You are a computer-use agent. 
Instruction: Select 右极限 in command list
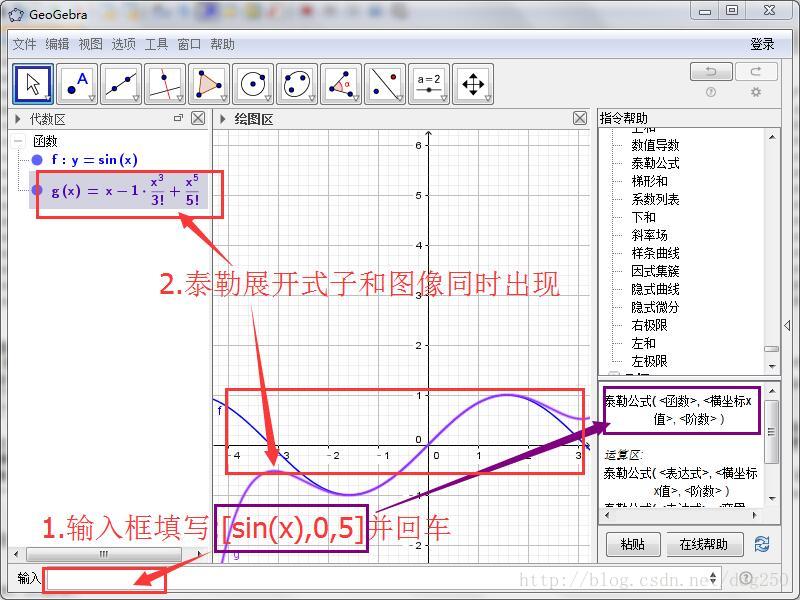click(x=649, y=325)
